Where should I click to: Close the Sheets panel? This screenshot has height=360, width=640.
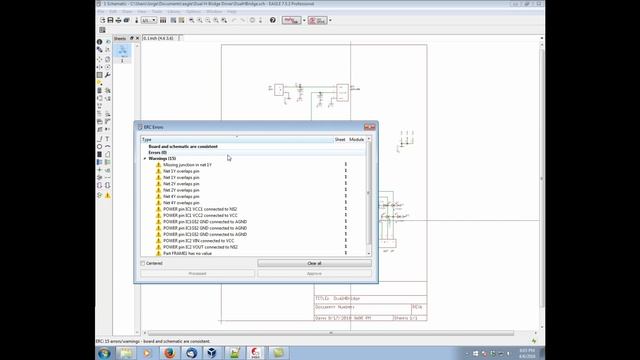click(x=137, y=38)
